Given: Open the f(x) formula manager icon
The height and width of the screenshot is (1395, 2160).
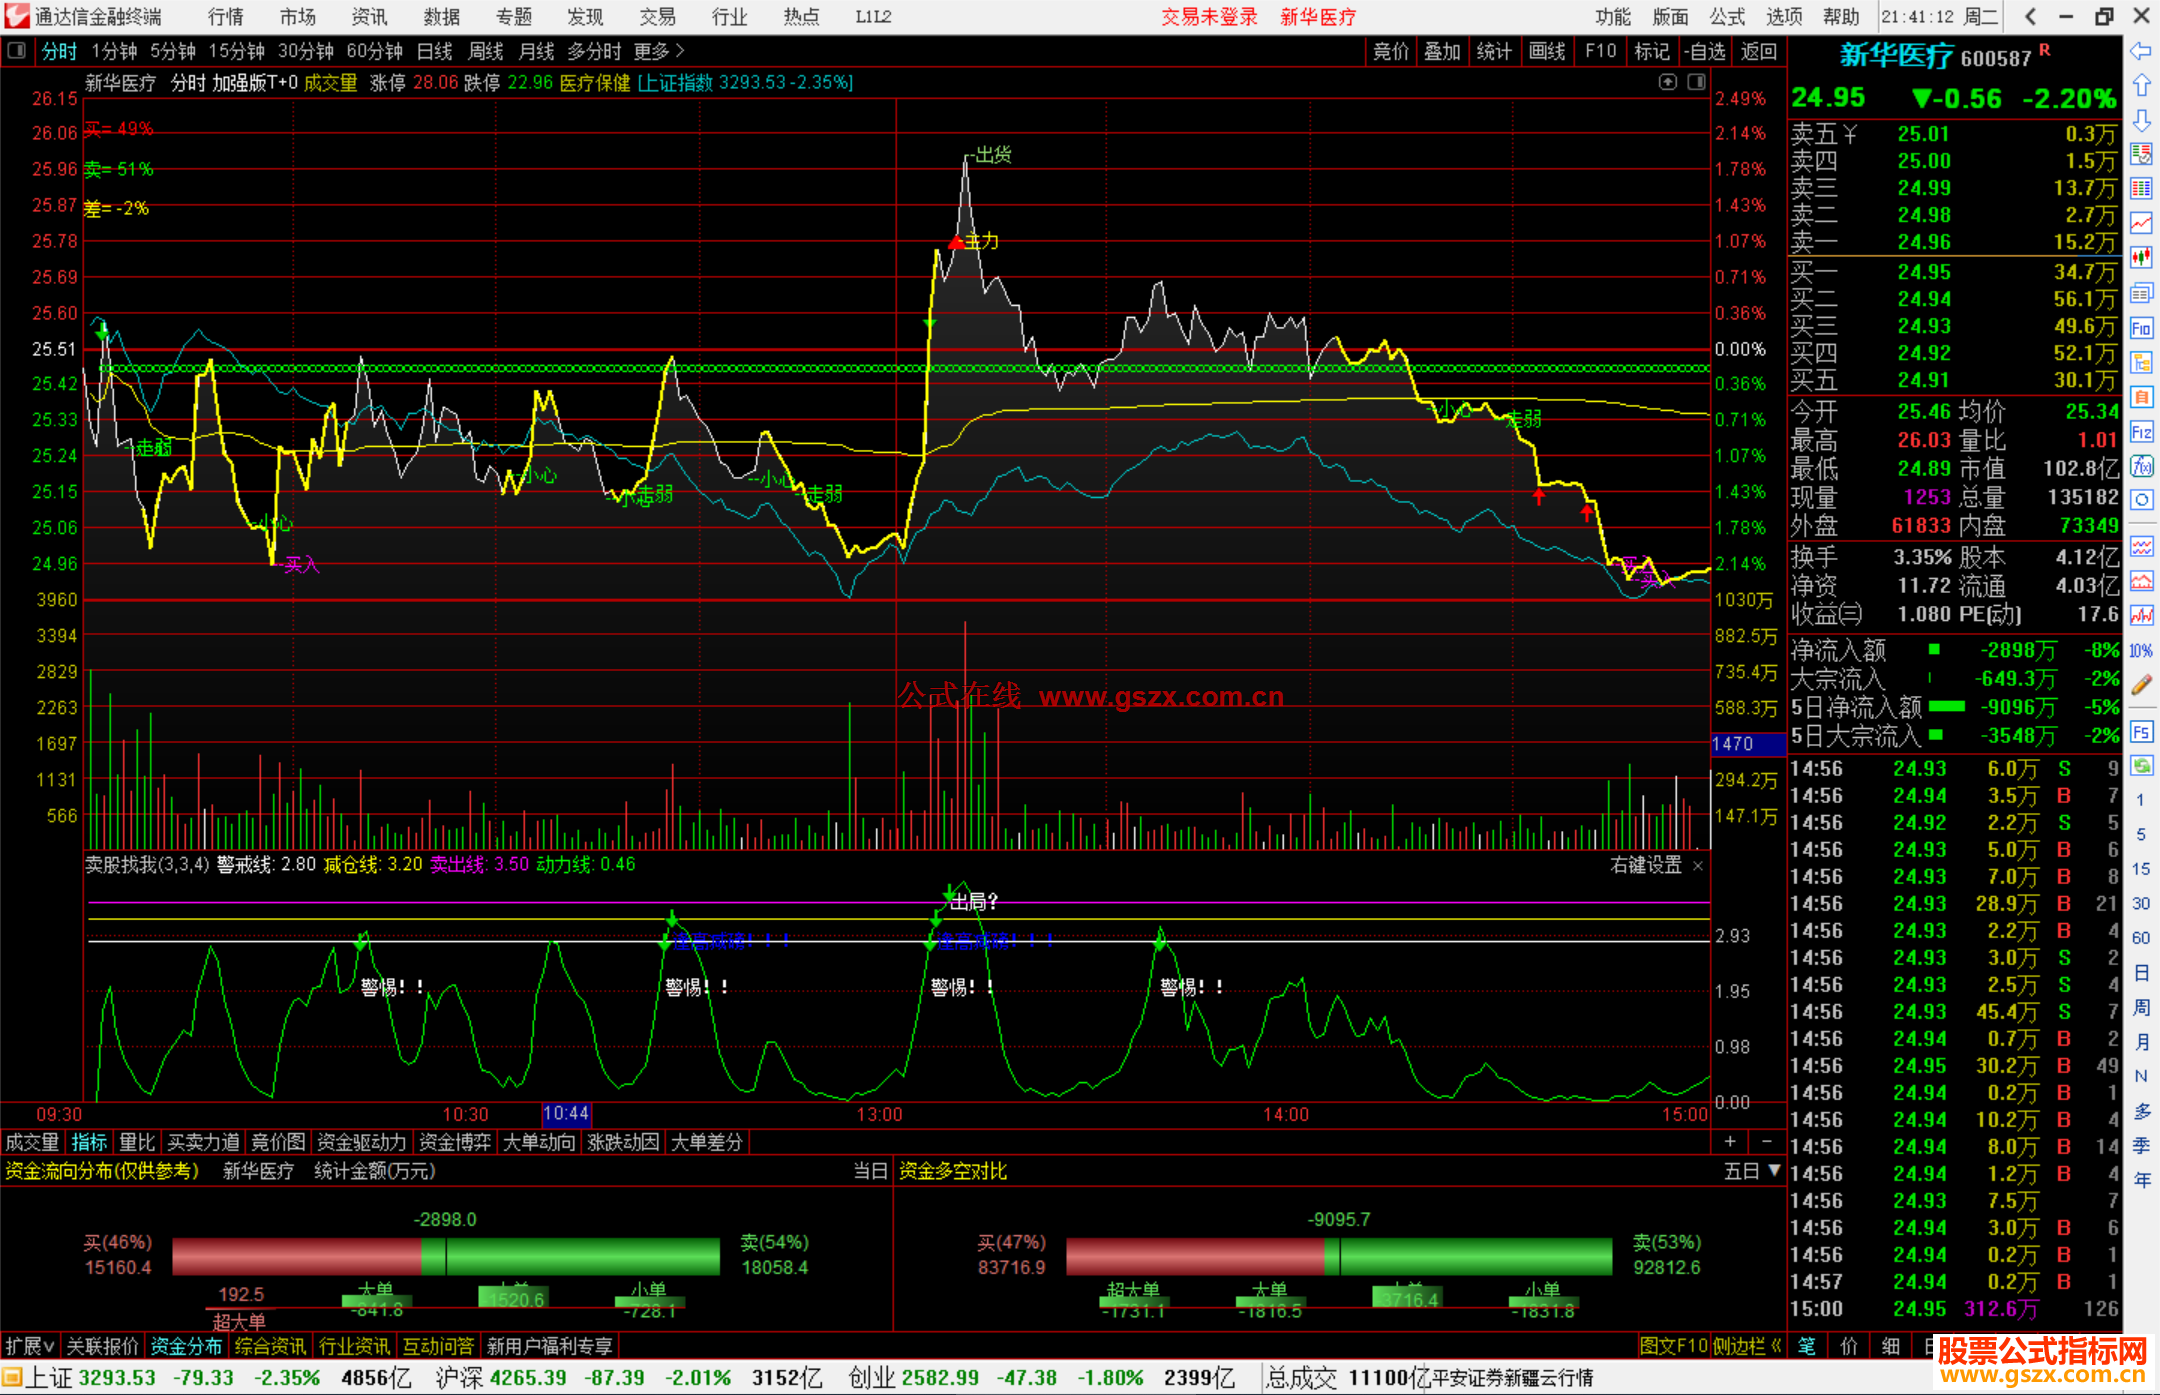Looking at the screenshot, I should pos(2141,466).
